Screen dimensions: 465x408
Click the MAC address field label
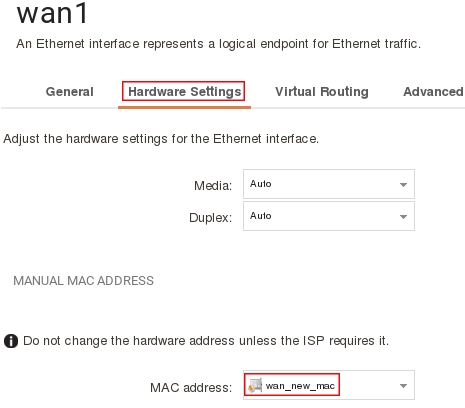[191, 388]
